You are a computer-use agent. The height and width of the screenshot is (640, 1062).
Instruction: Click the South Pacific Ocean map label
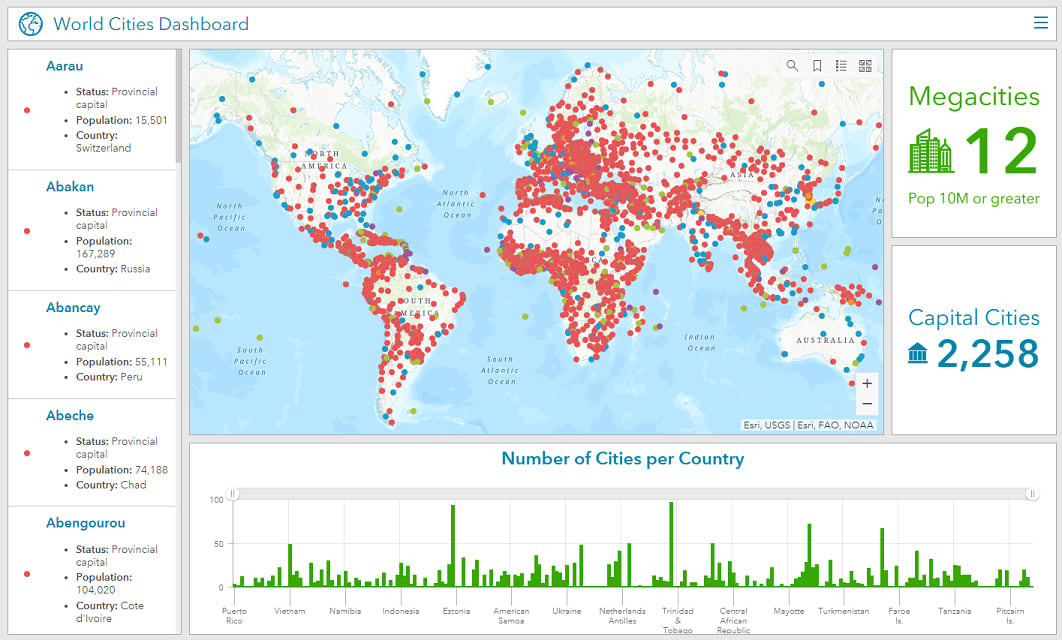click(x=251, y=361)
